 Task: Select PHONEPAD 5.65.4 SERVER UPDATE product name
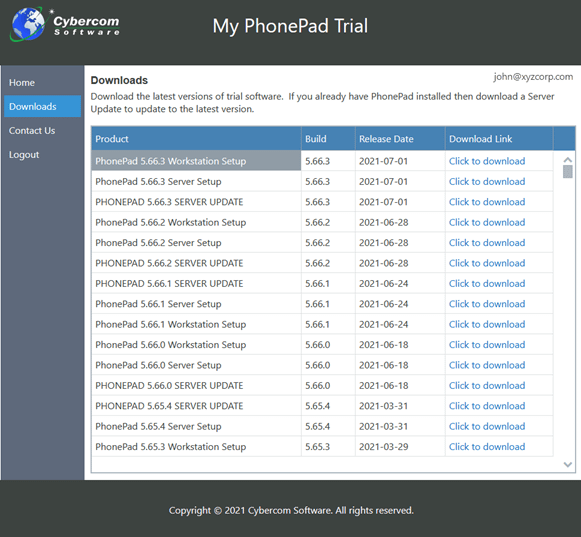tap(169, 406)
